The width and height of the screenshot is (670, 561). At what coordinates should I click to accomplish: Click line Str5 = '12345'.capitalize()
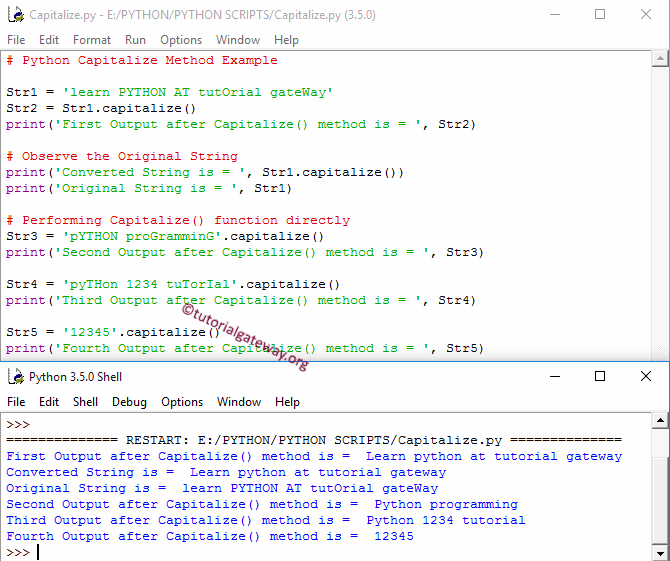coord(113,332)
